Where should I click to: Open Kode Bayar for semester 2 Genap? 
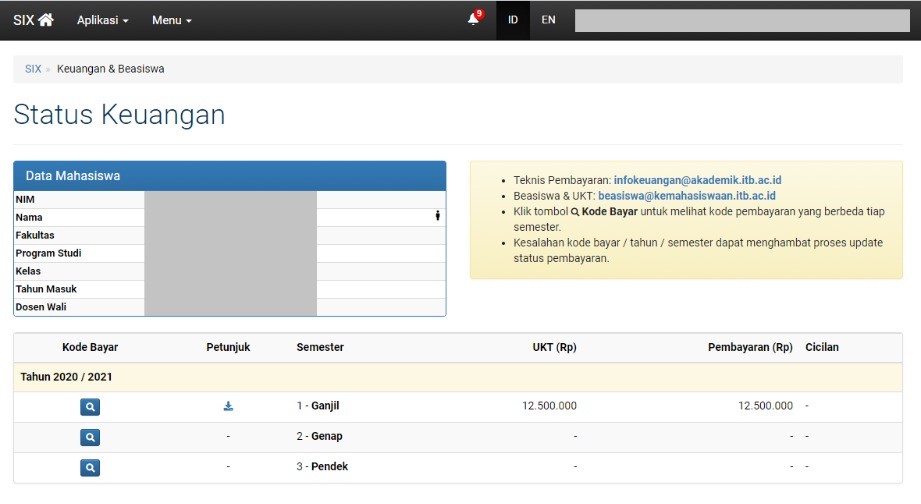(x=90, y=437)
